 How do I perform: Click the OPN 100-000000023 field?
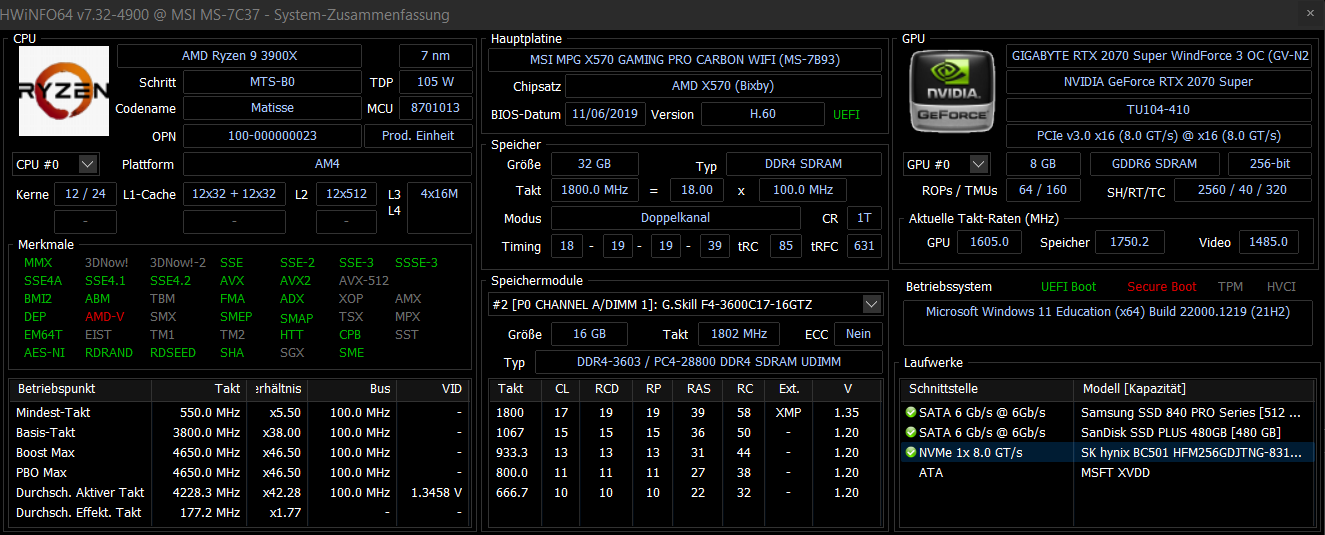pos(272,135)
